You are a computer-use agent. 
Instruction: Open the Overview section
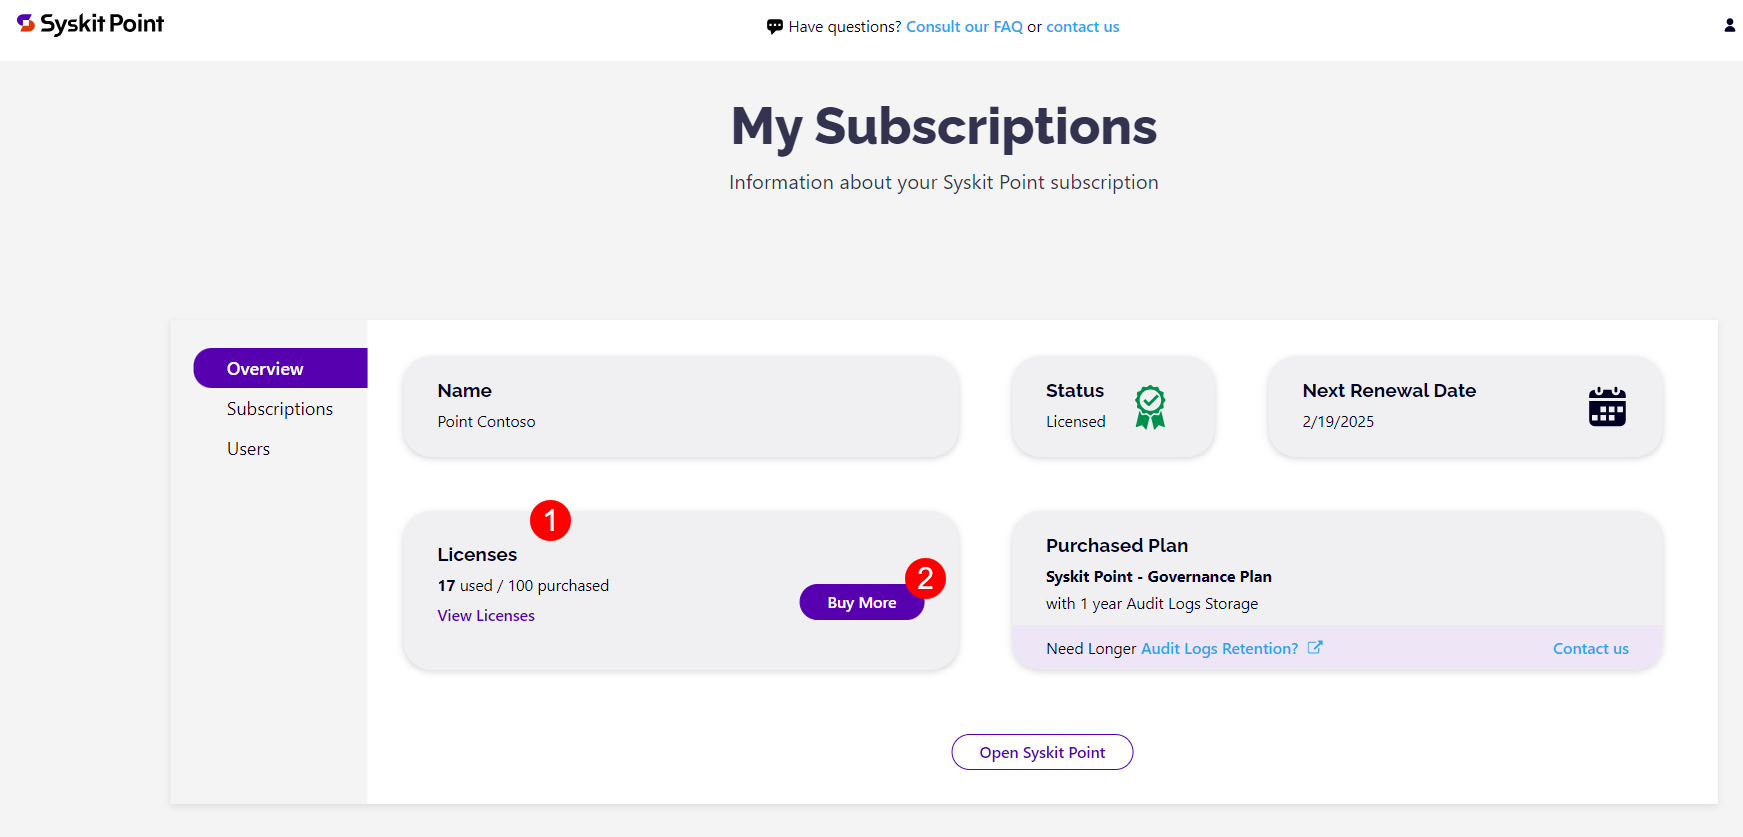(263, 368)
